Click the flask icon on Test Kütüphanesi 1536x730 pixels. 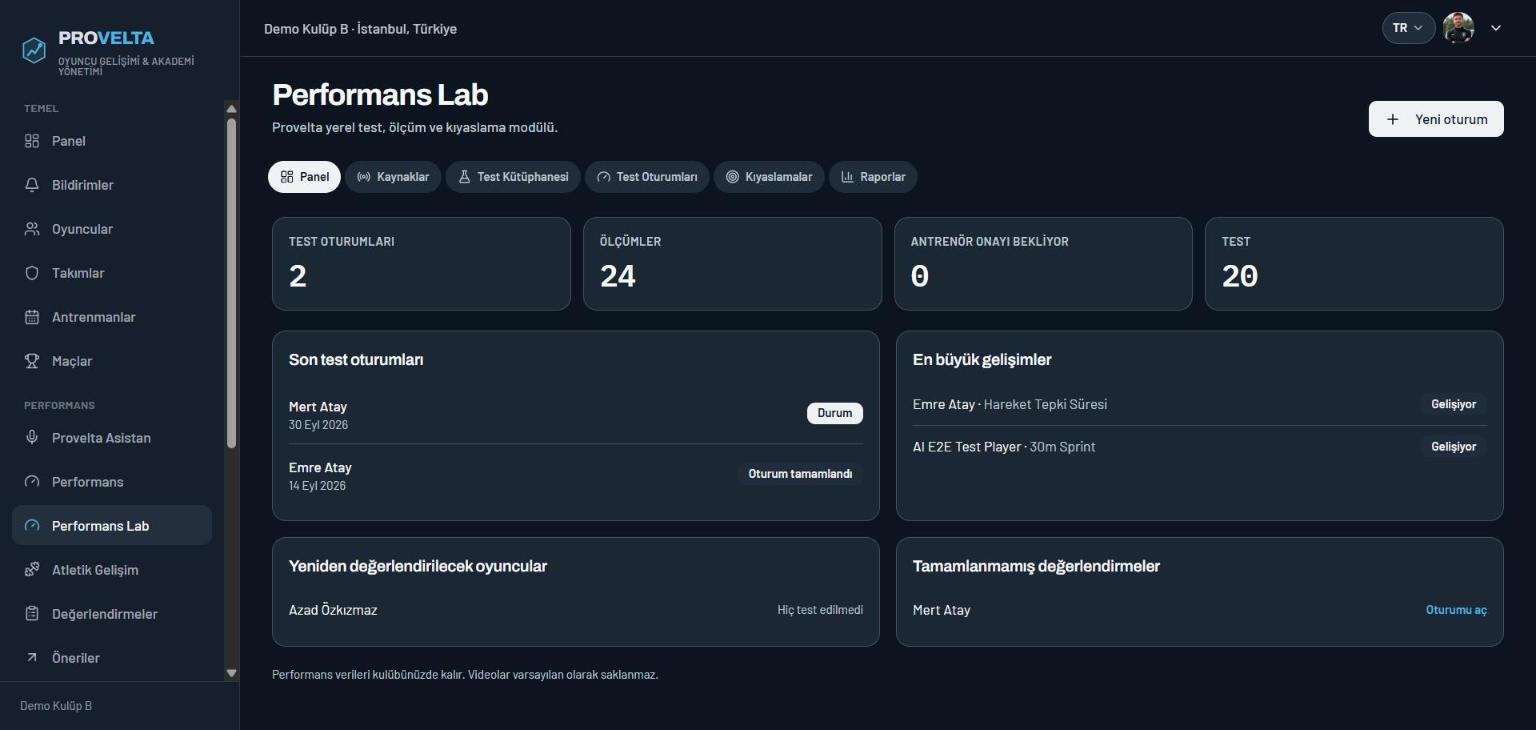(464, 177)
